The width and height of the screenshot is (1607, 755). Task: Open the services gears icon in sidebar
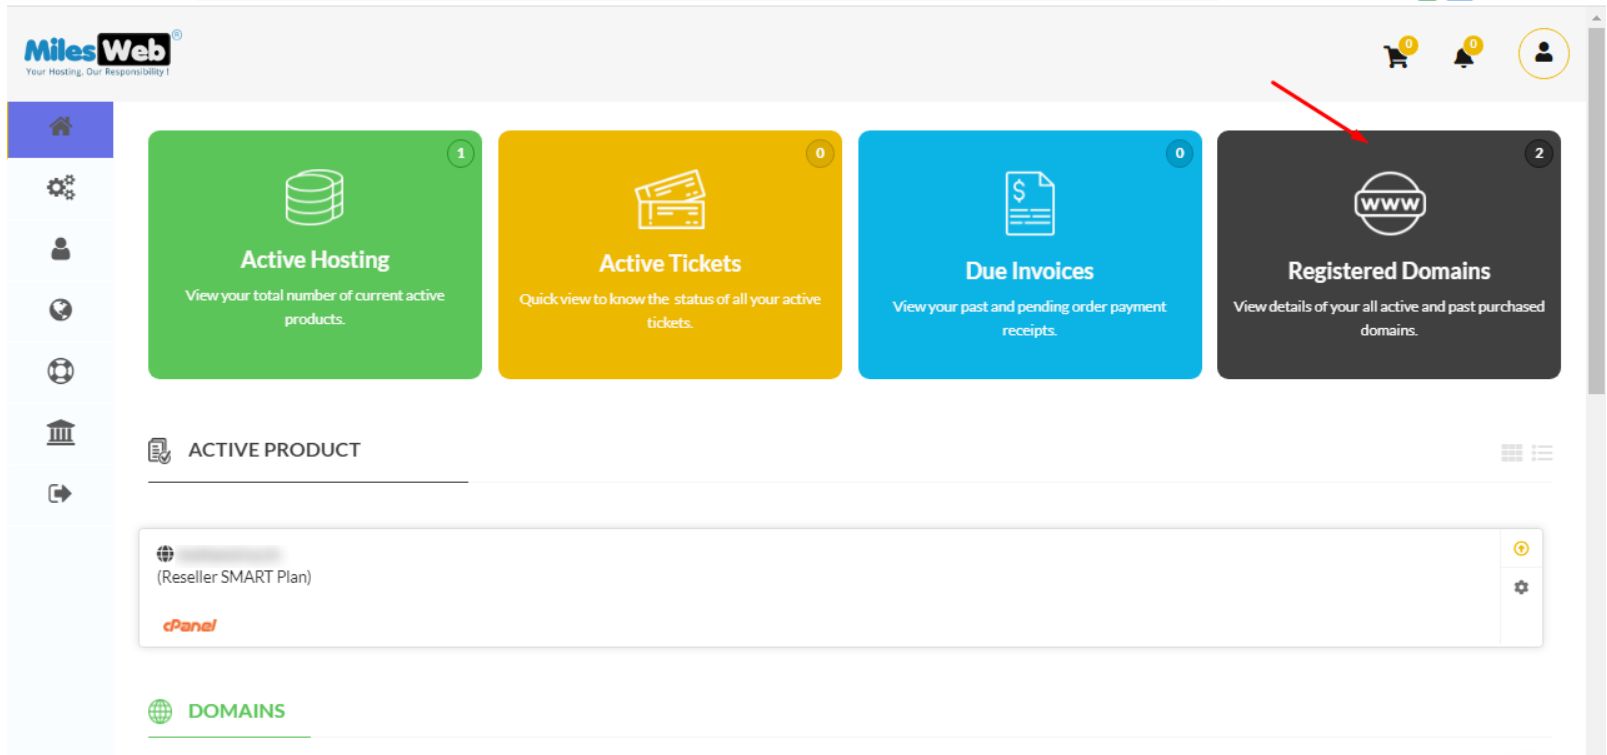[60, 188]
